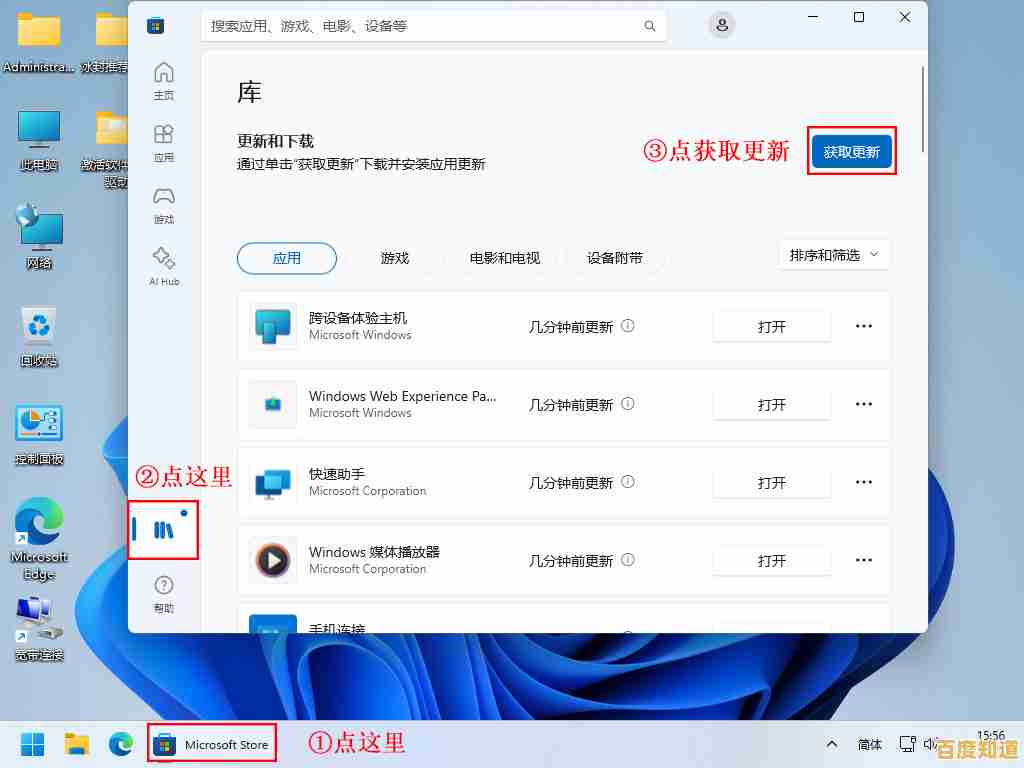Open the 排序和筛选 dropdown
The width and height of the screenshot is (1024, 768).
(x=834, y=254)
